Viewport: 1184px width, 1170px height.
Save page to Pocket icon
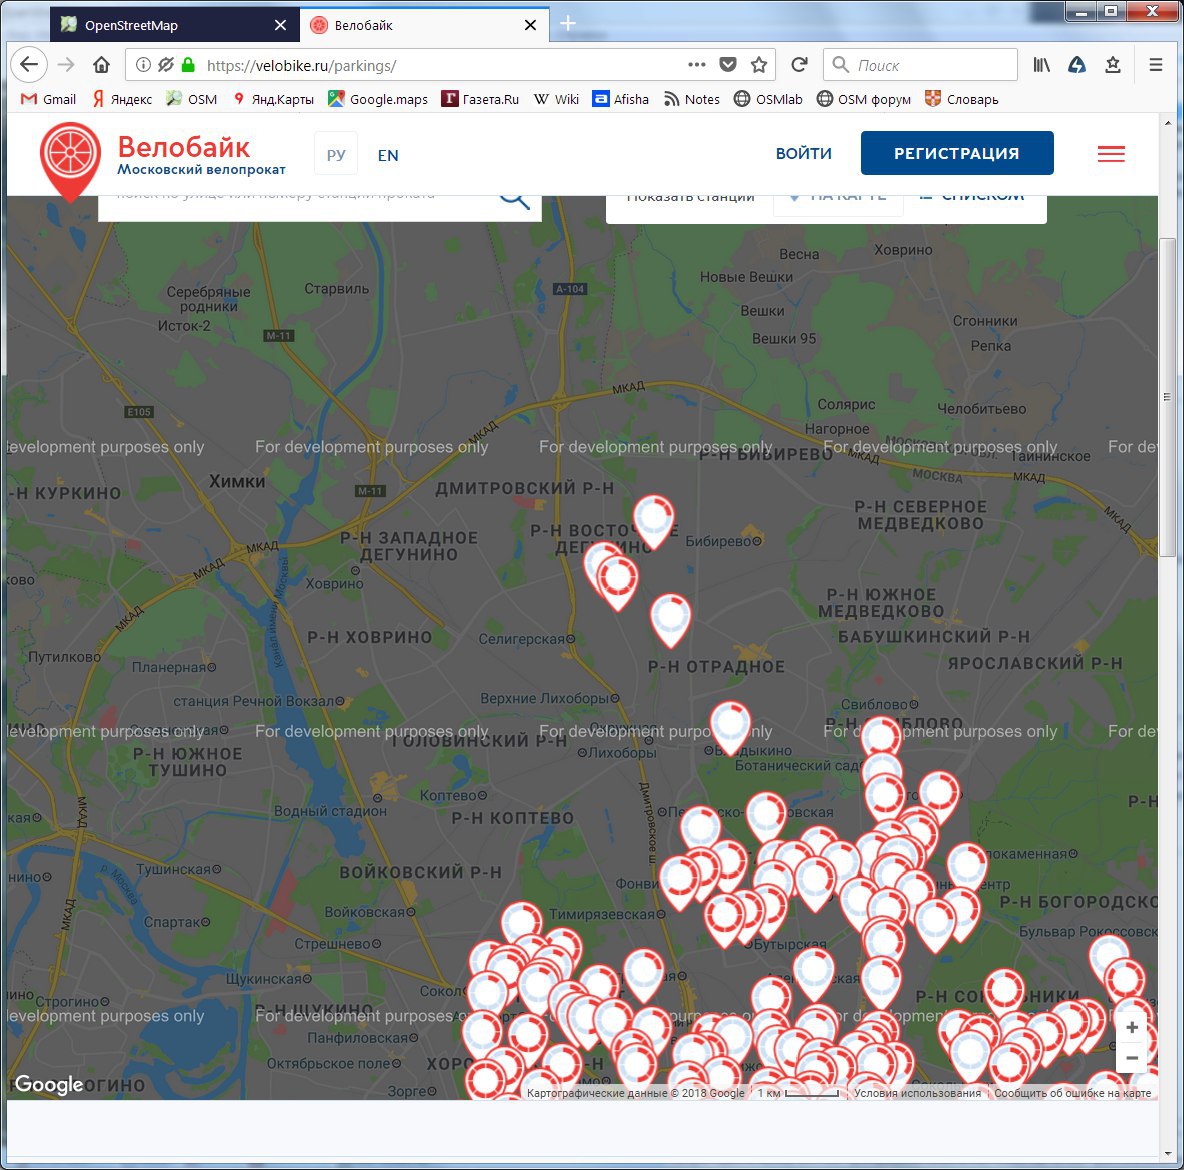pyautogui.click(x=728, y=65)
